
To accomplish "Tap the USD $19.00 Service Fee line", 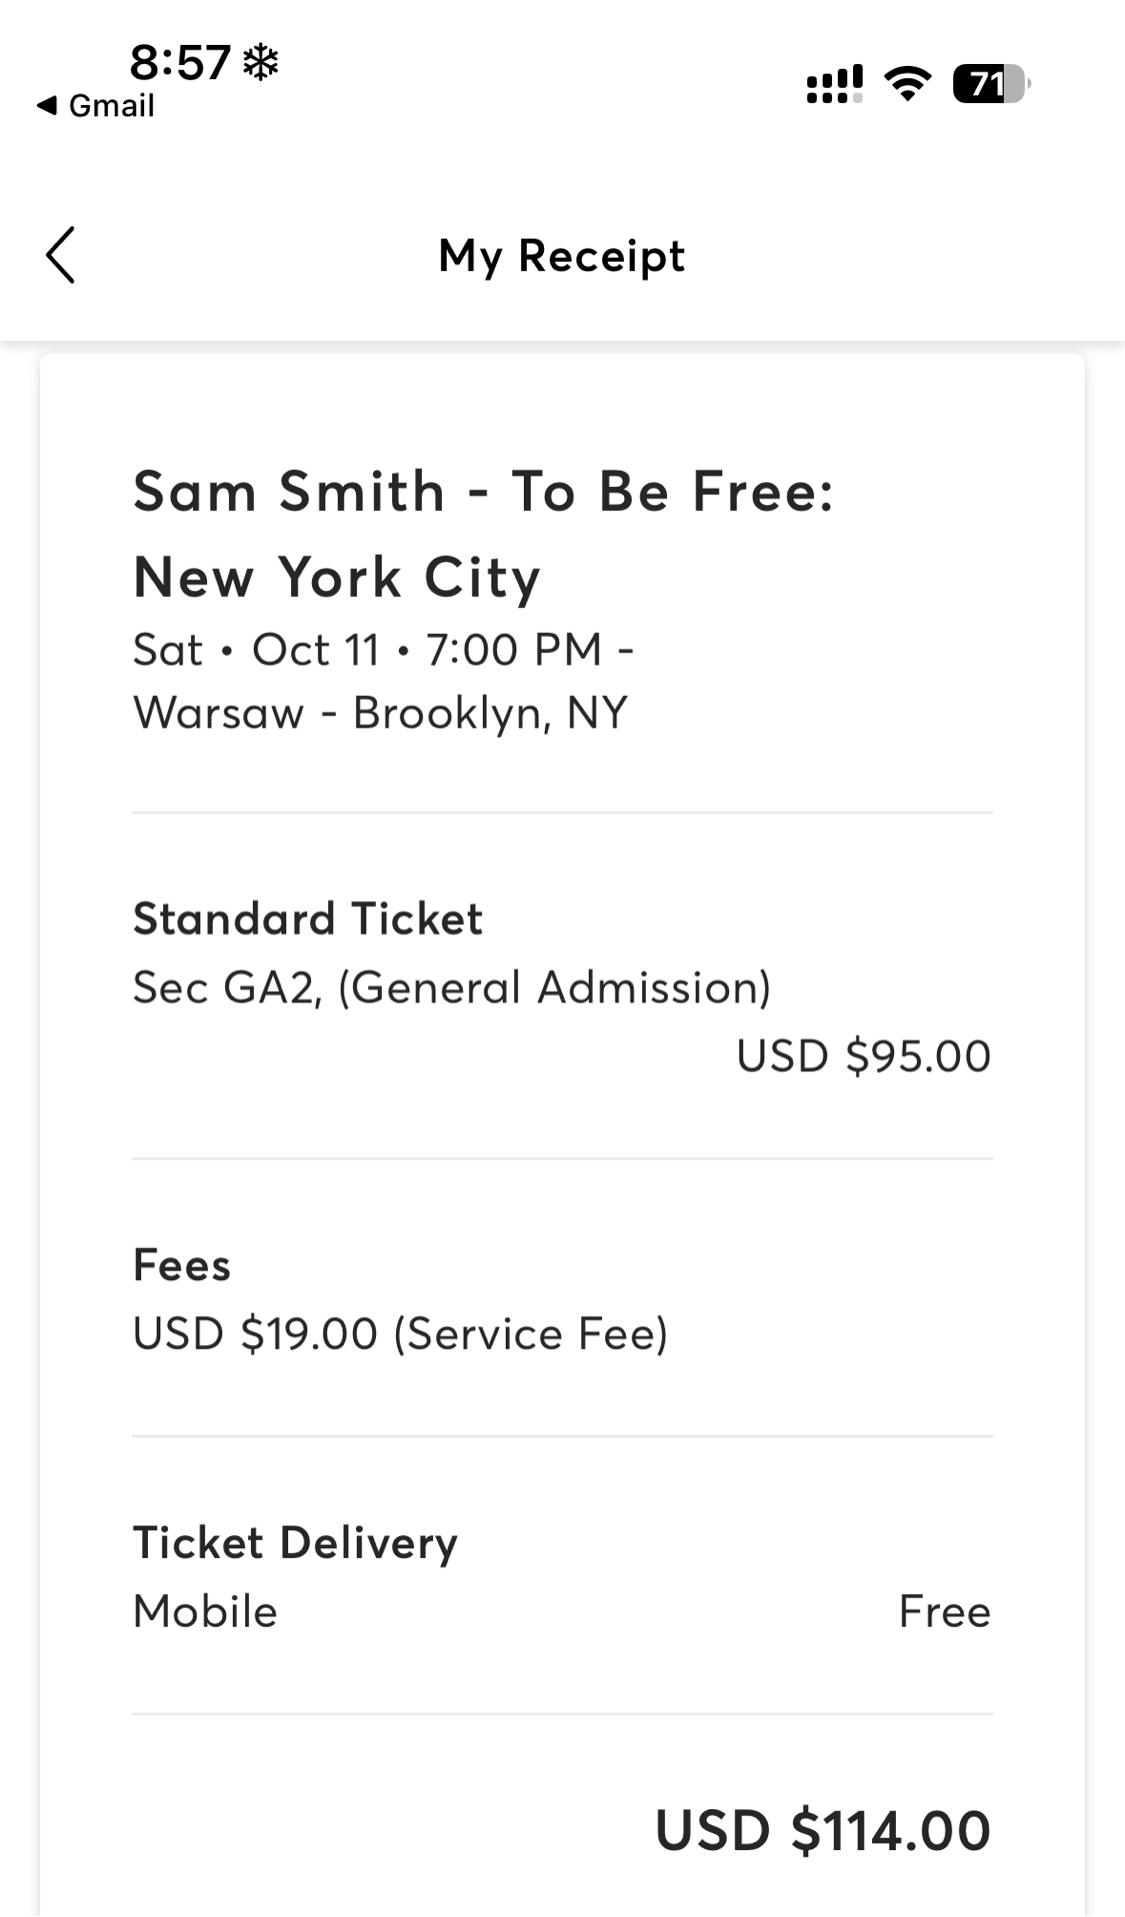I will click(400, 1334).
